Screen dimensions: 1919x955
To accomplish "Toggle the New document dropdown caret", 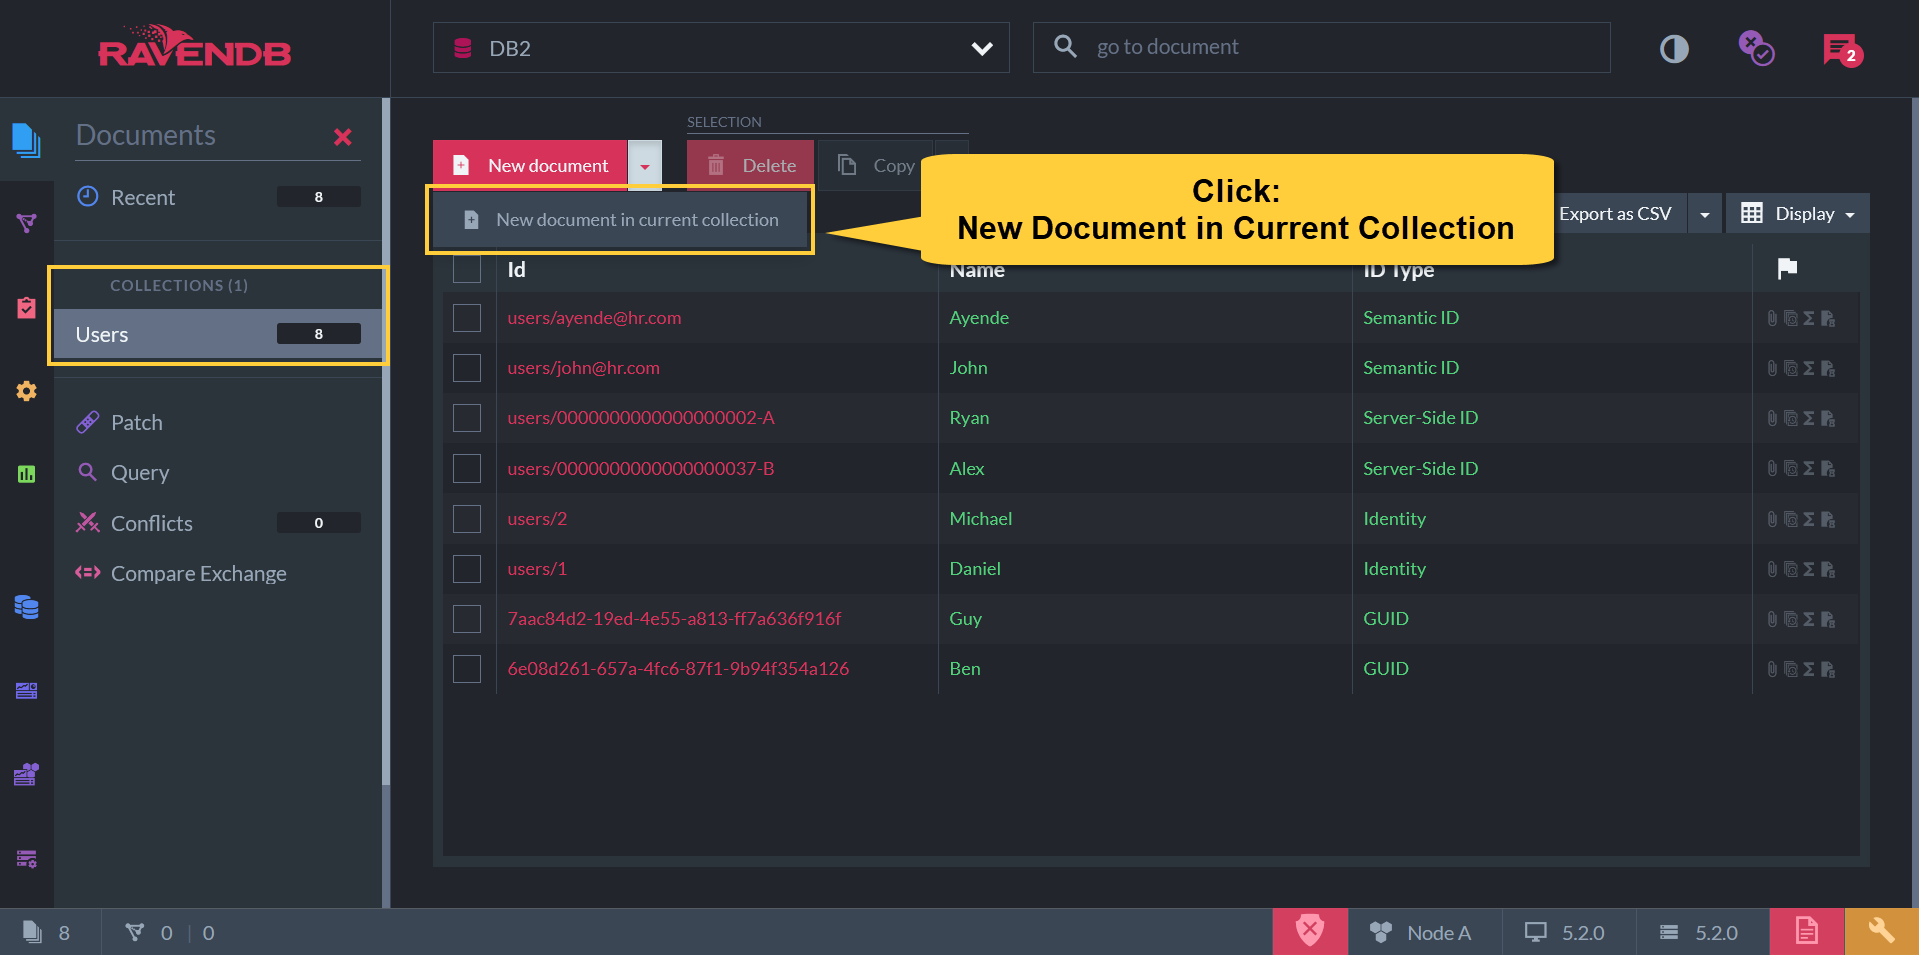I will [x=645, y=166].
